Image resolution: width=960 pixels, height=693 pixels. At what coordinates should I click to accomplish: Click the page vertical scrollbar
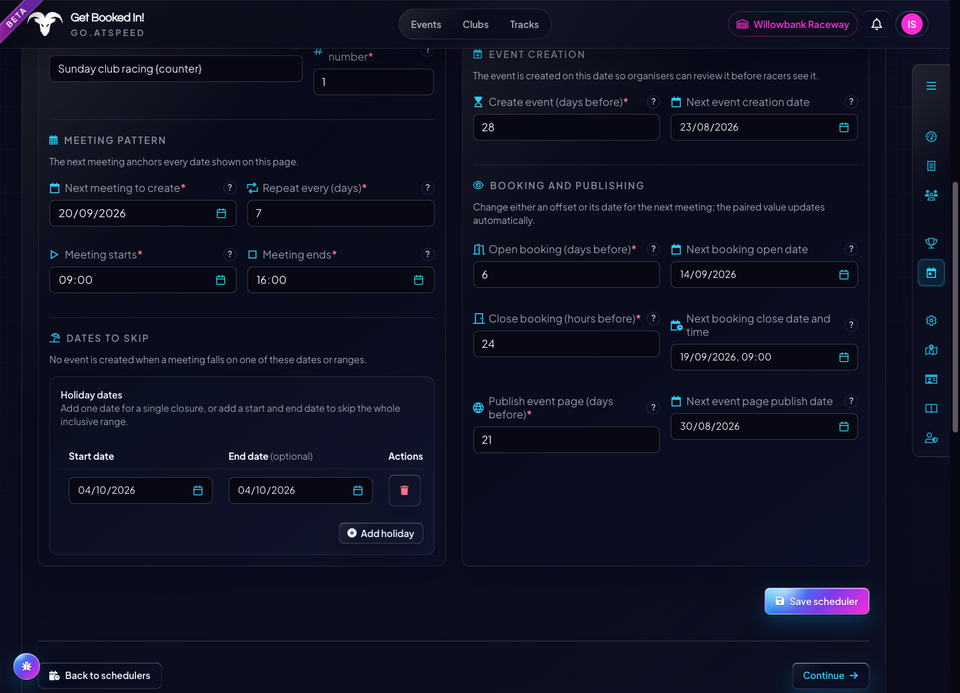click(x=956, y=306)
